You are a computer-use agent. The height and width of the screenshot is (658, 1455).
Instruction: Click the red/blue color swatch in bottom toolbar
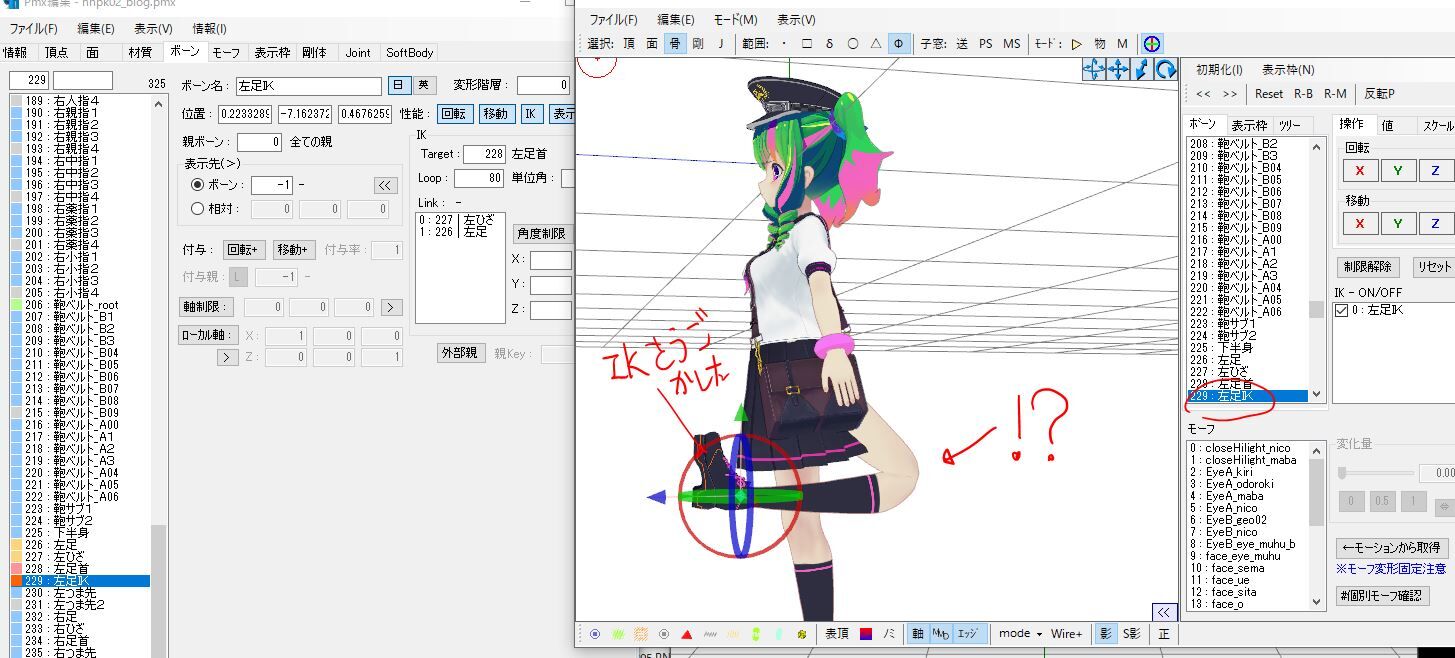point(866,634)
